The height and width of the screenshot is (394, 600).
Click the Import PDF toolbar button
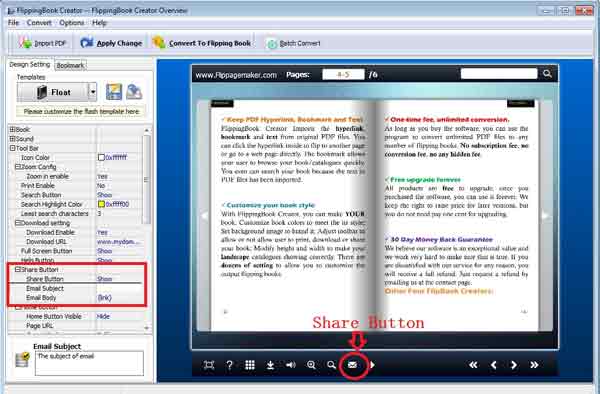click(43, 43)
